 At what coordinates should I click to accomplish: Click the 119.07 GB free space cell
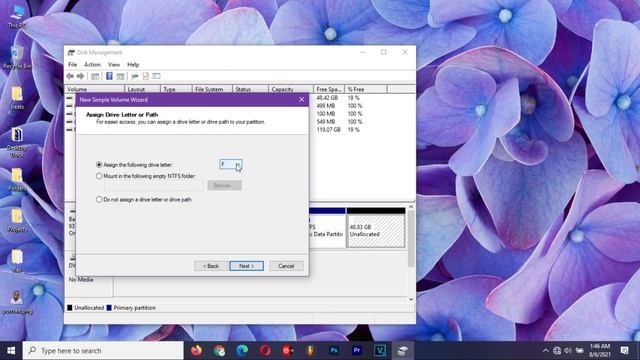coord(329,129)
